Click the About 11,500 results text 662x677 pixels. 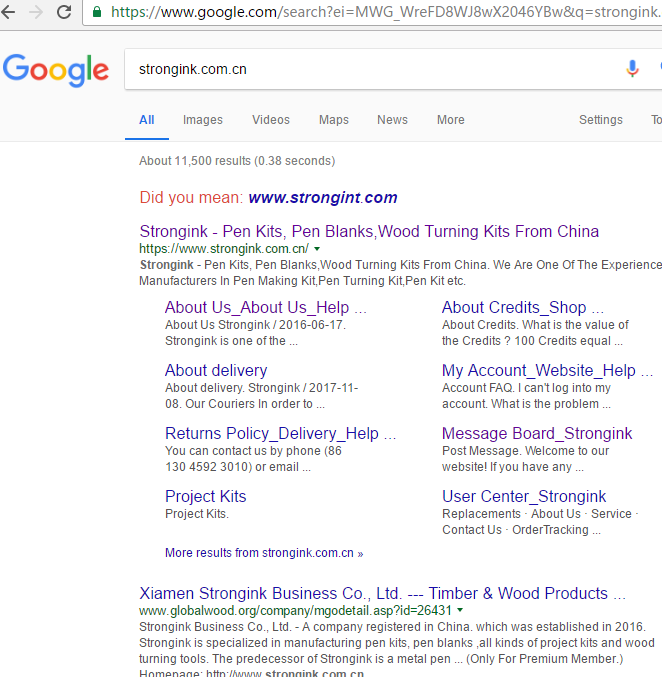pos(237,161)
